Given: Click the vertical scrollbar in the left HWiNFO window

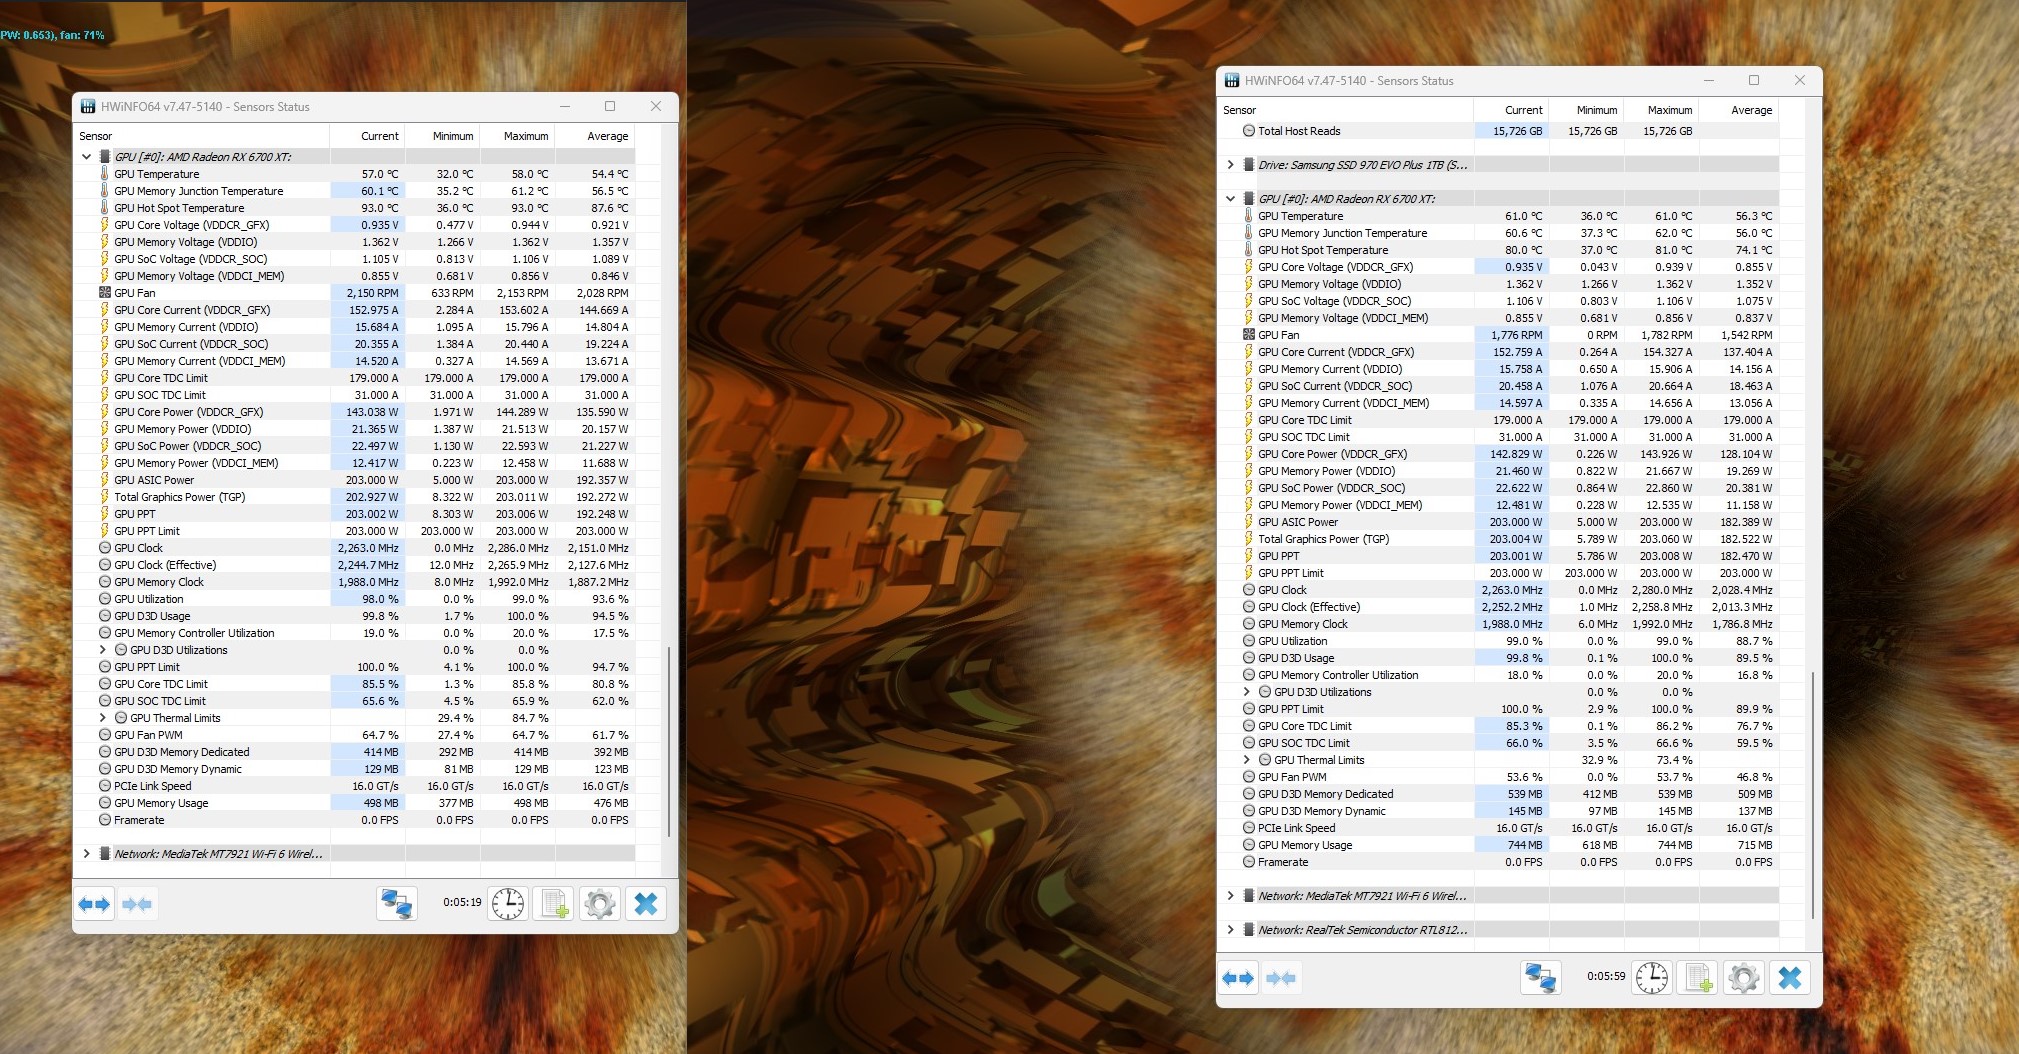Looking at the screenshot, I should [668, 740].
